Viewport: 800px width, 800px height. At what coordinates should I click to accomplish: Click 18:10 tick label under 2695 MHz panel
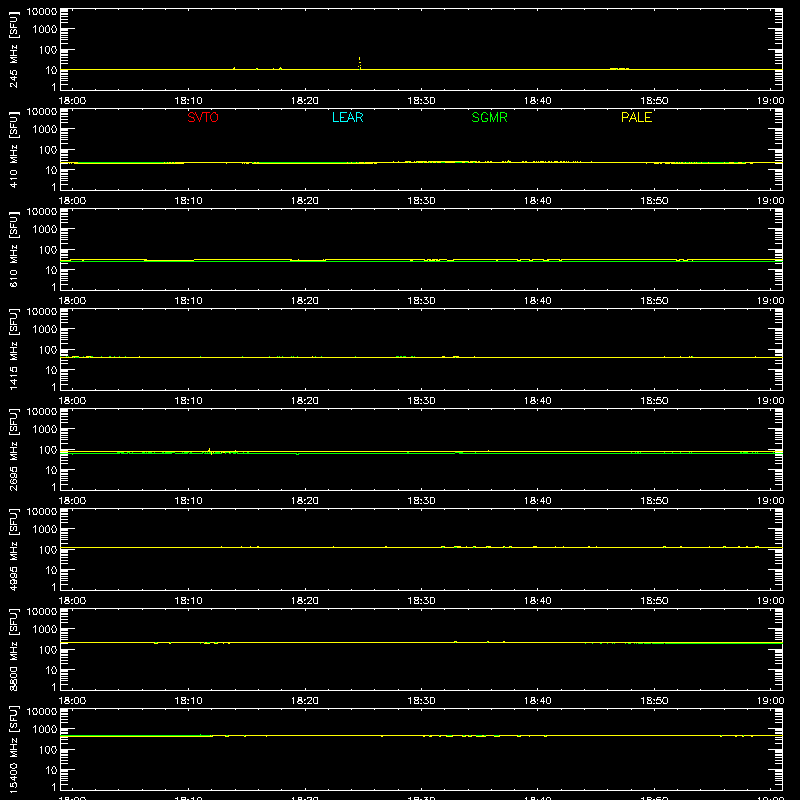click(x=188, y=501)
